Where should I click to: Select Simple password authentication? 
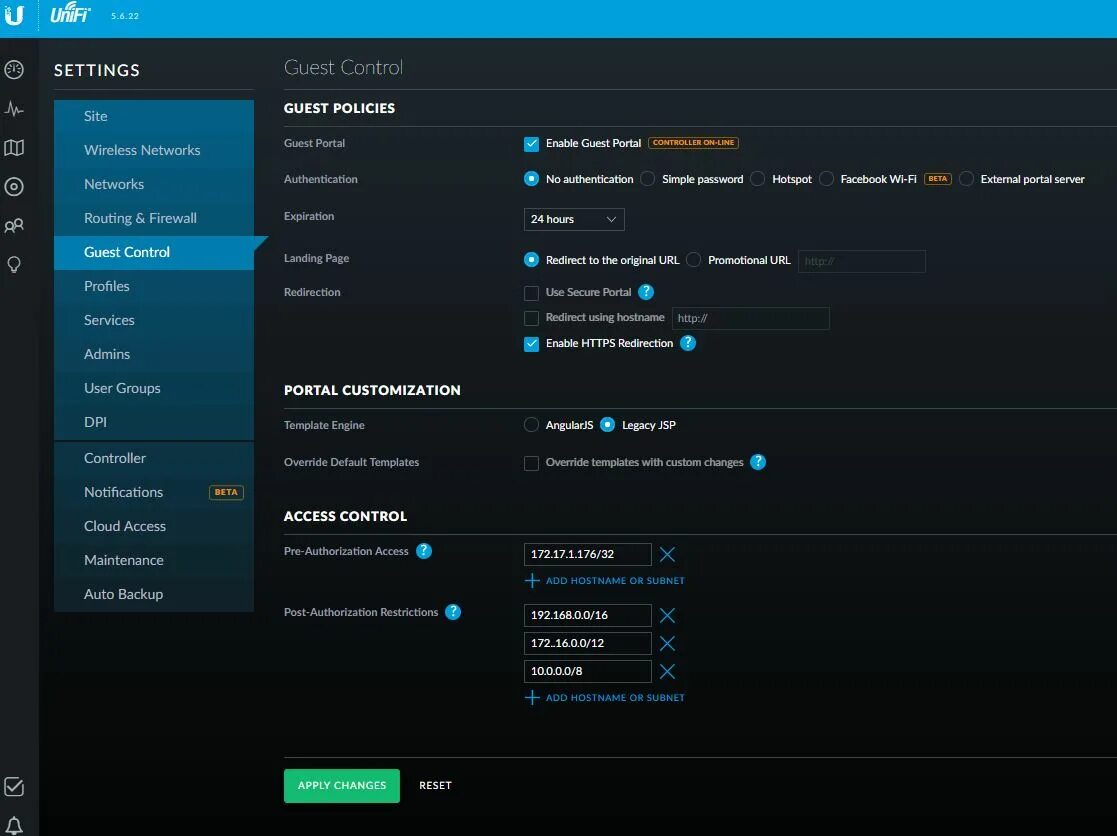coord(648,179)
